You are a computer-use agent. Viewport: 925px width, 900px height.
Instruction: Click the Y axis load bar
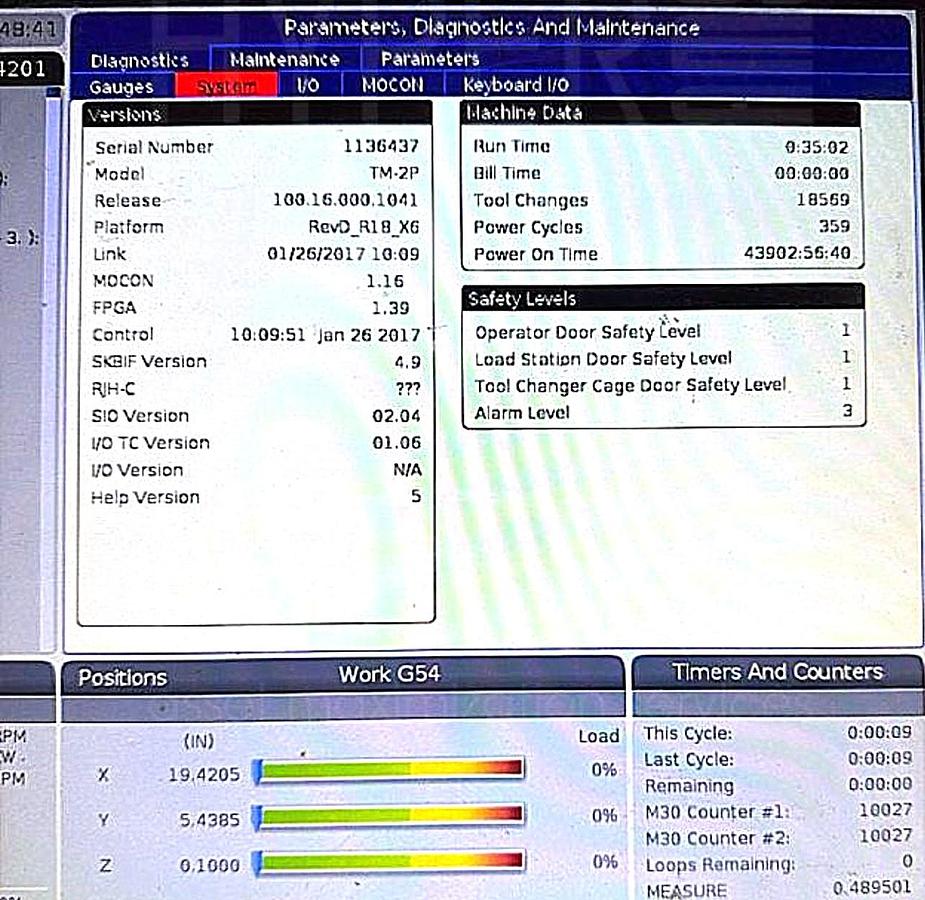[x=389, y=815]
